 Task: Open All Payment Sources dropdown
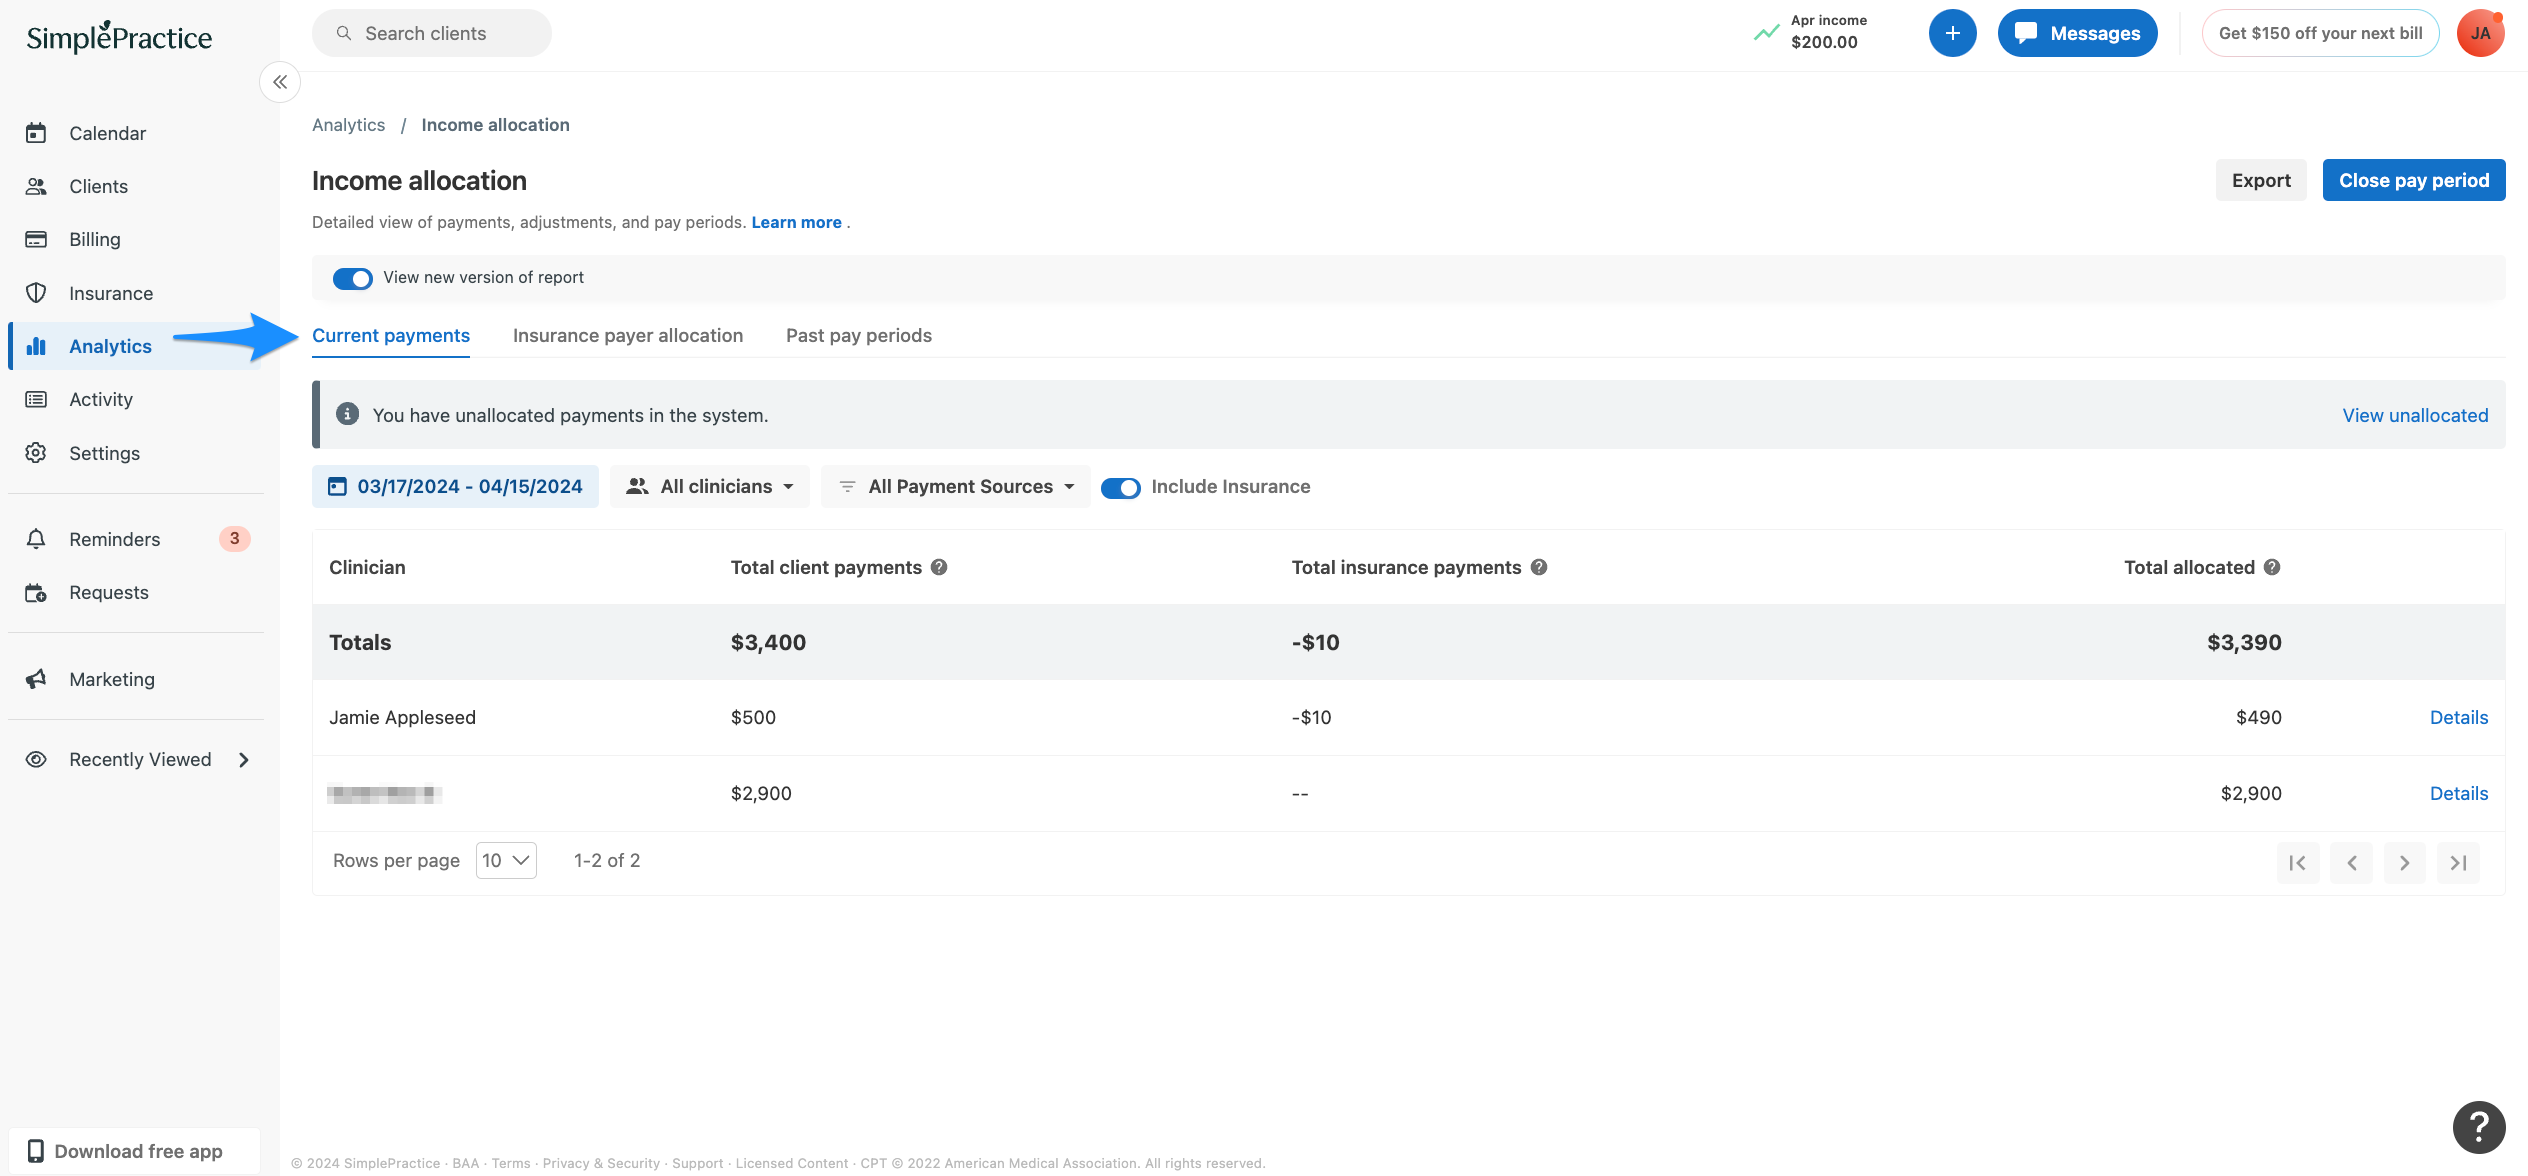tap(956, 486)
